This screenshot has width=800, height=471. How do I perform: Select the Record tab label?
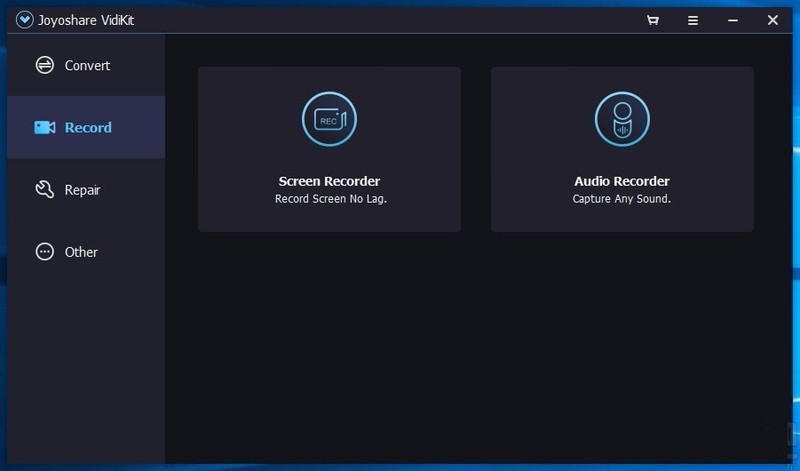[x=88, y=128]
